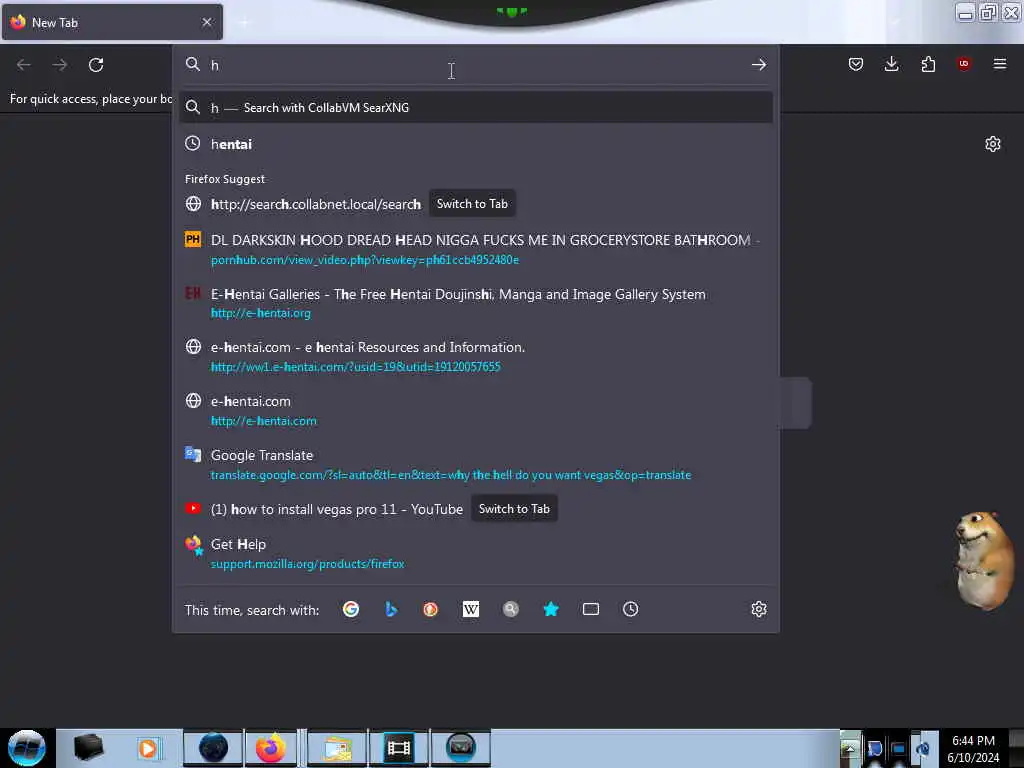Image resolution: width=1024 pixels, height=768 pixels.
Task: Open search settings gear in the dropdown
Action: click(x=758, y=609)
